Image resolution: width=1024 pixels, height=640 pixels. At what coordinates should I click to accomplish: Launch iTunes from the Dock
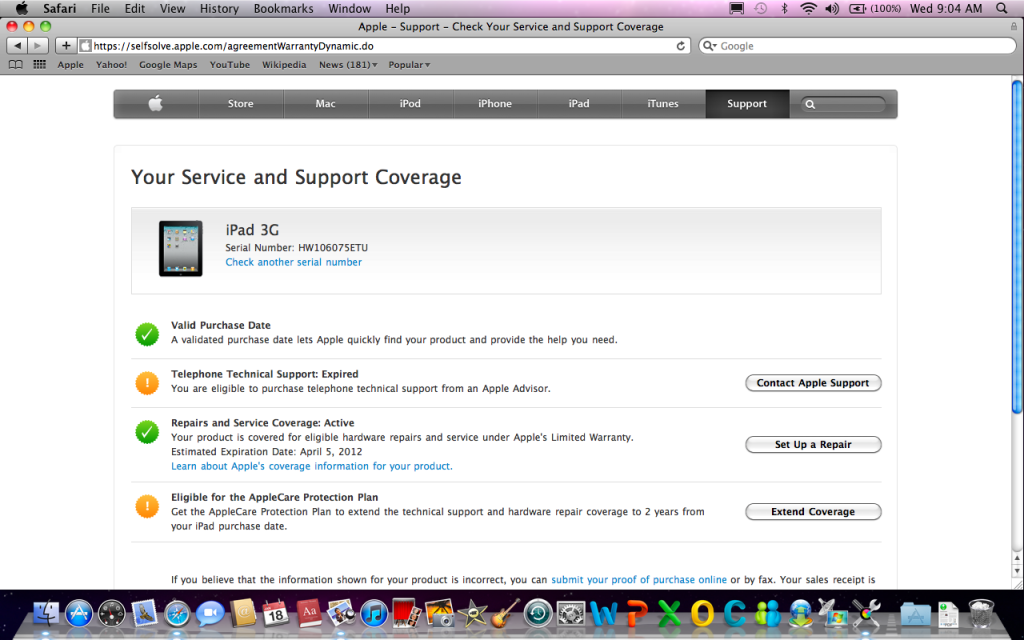pyautogui.click(x=374, y=614)
